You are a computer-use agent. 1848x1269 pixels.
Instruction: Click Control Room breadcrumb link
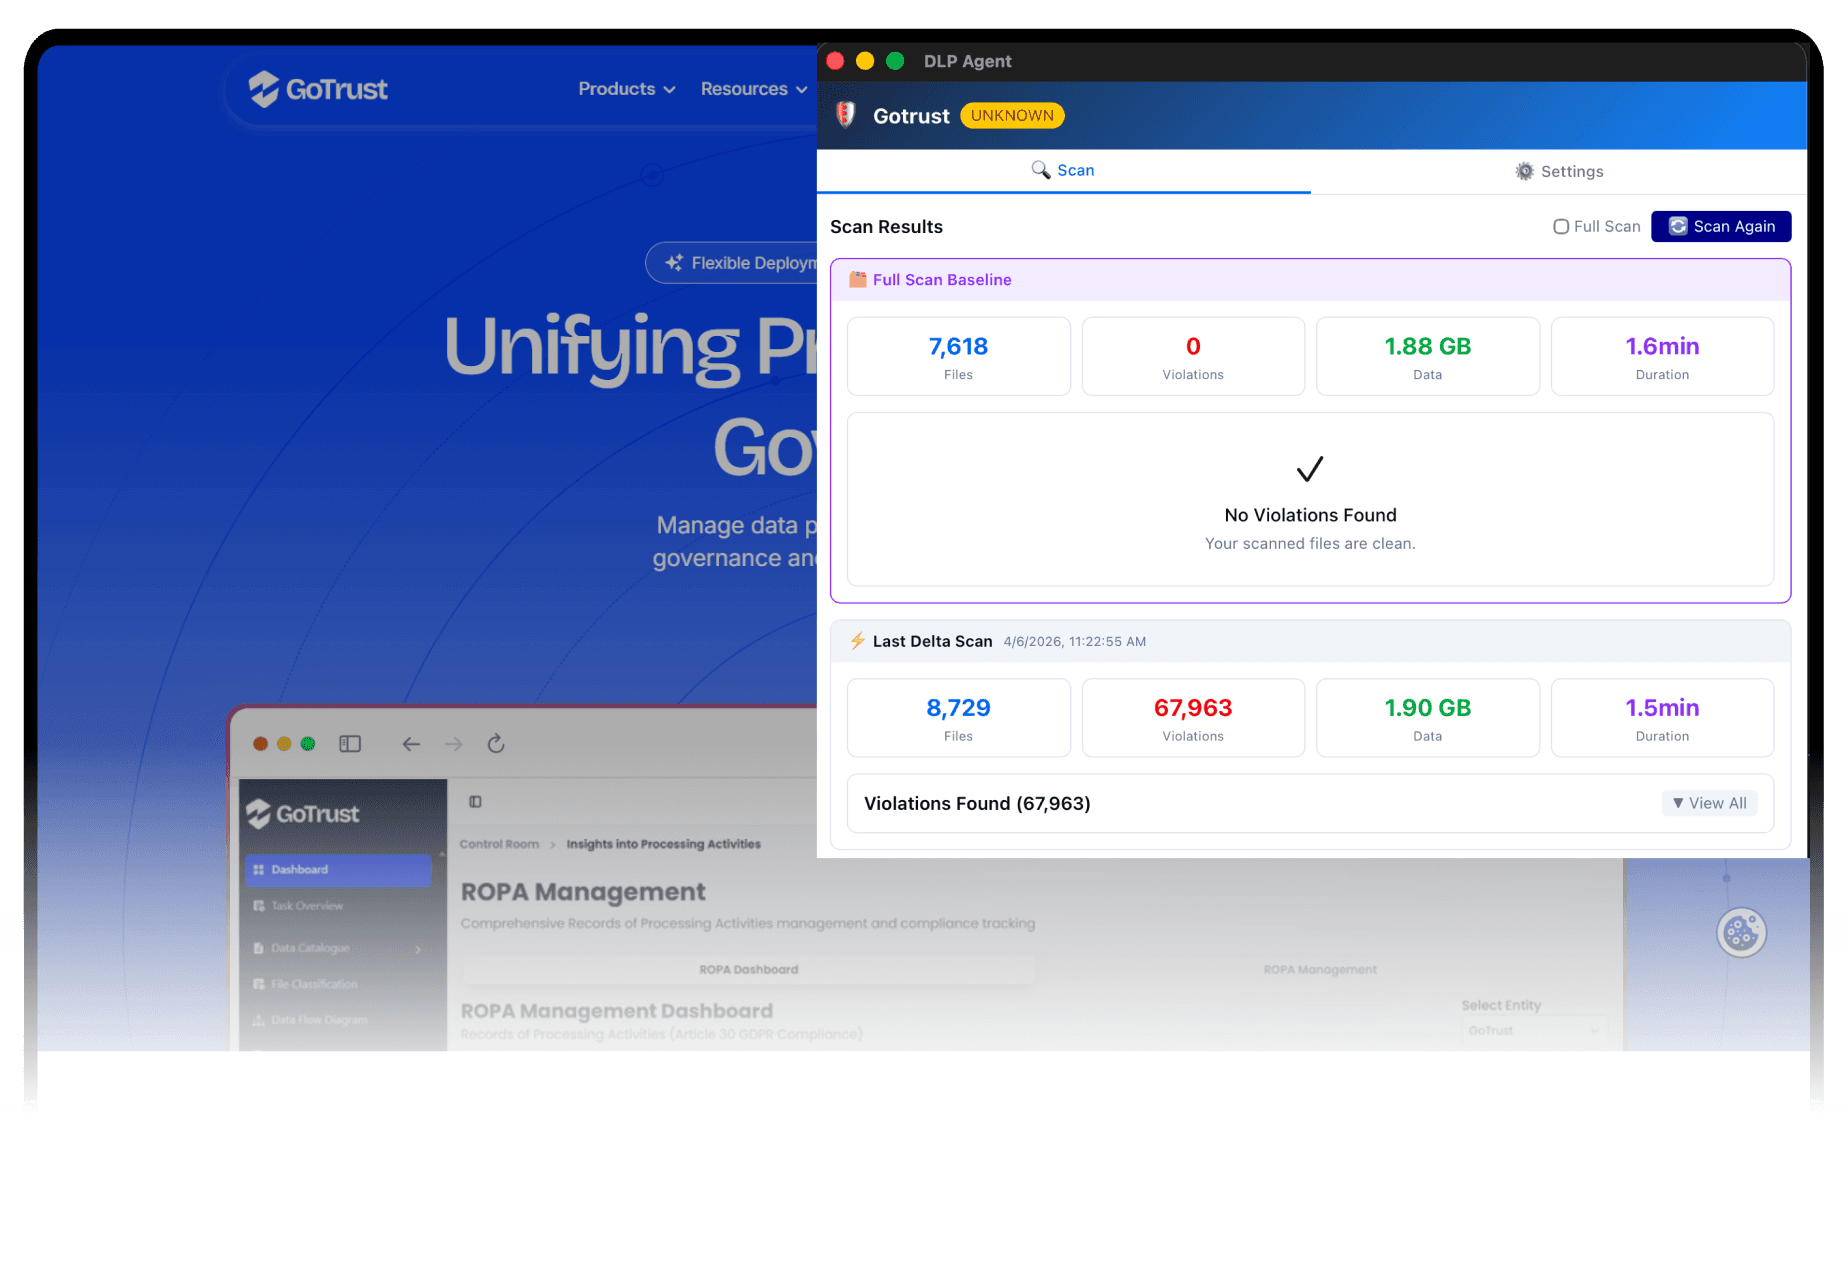pos(499,844)
